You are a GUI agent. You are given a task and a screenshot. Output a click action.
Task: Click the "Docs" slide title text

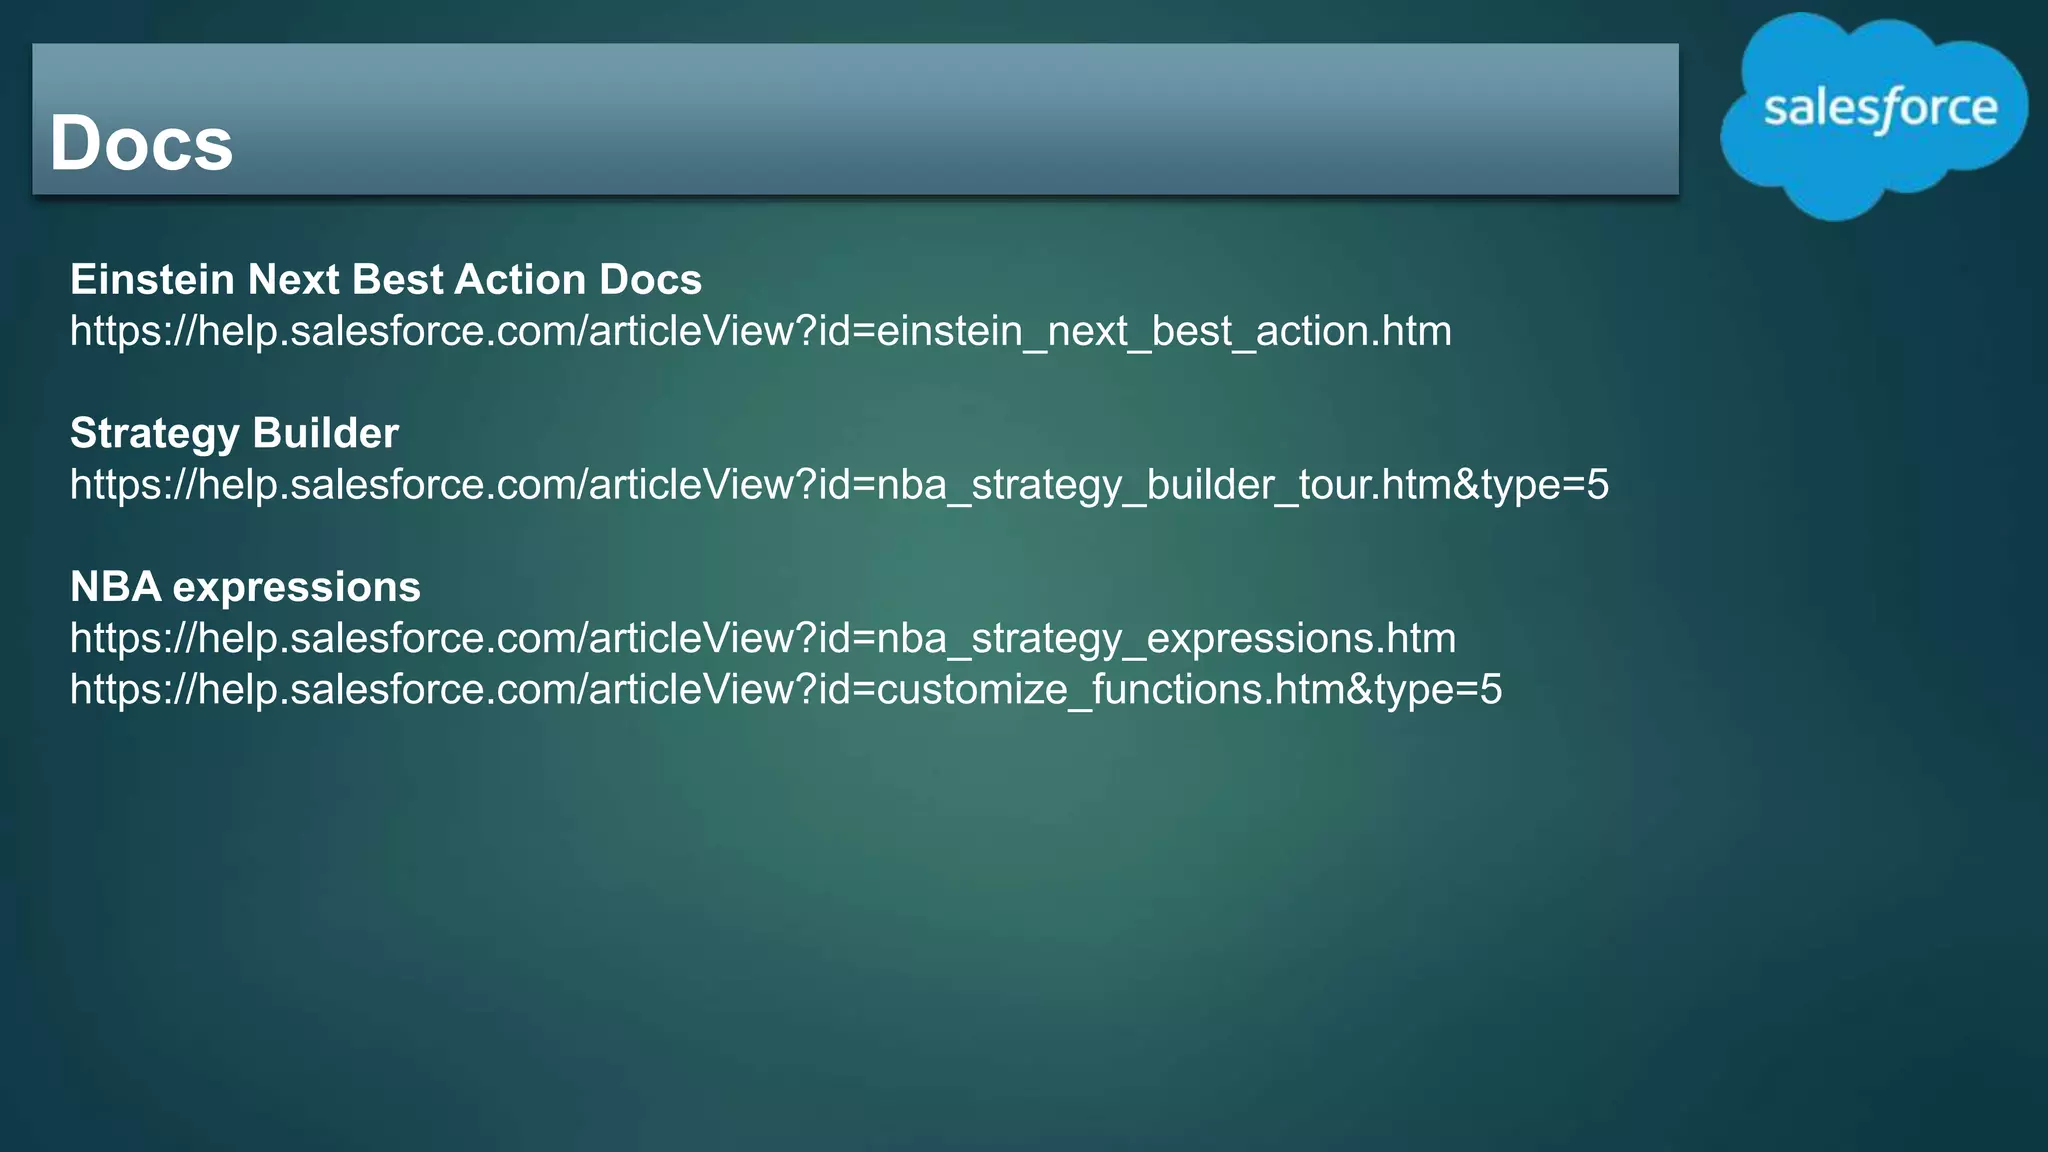pos(141,143)
